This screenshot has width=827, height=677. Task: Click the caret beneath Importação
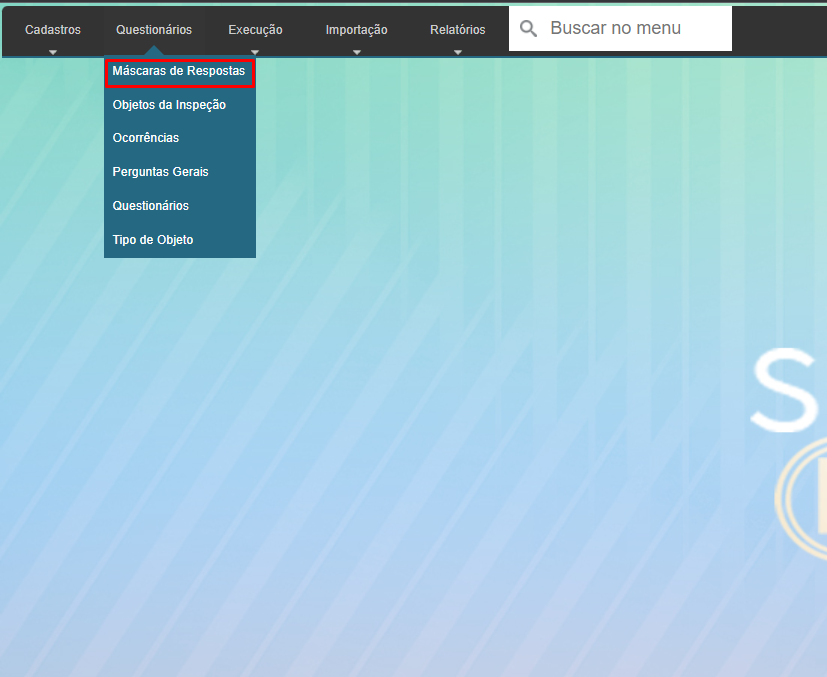click(356, 51)
